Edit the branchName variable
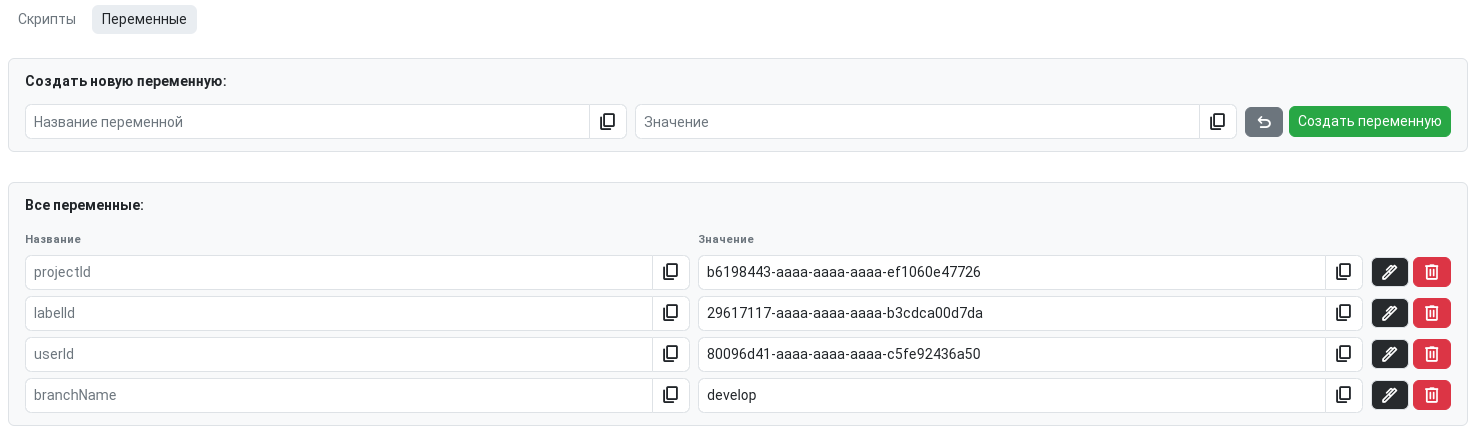1484x436 pixels. pyautogui.click(x=1389, y=395)
